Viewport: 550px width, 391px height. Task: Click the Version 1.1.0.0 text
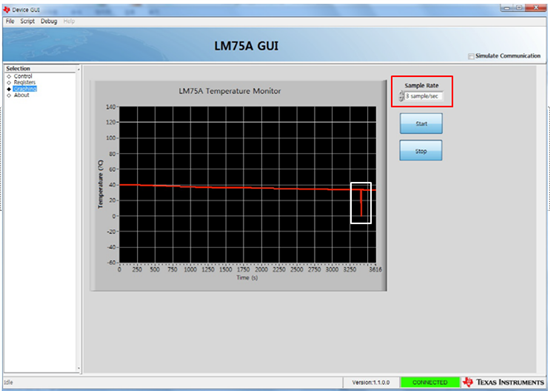pos(371,382)
